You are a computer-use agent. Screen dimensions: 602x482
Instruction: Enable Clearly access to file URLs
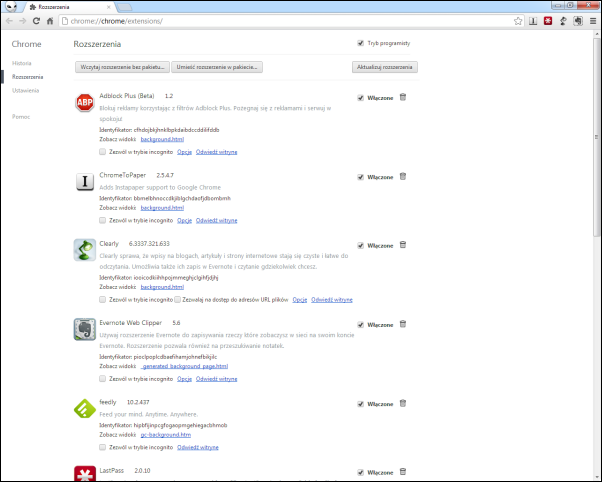[177, 299]
